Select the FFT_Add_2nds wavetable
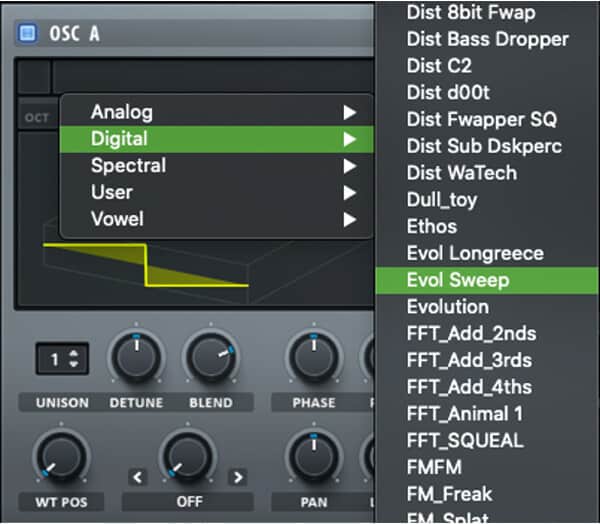The width and height of the screenshot is (600, 524). [x=487, y=334]
